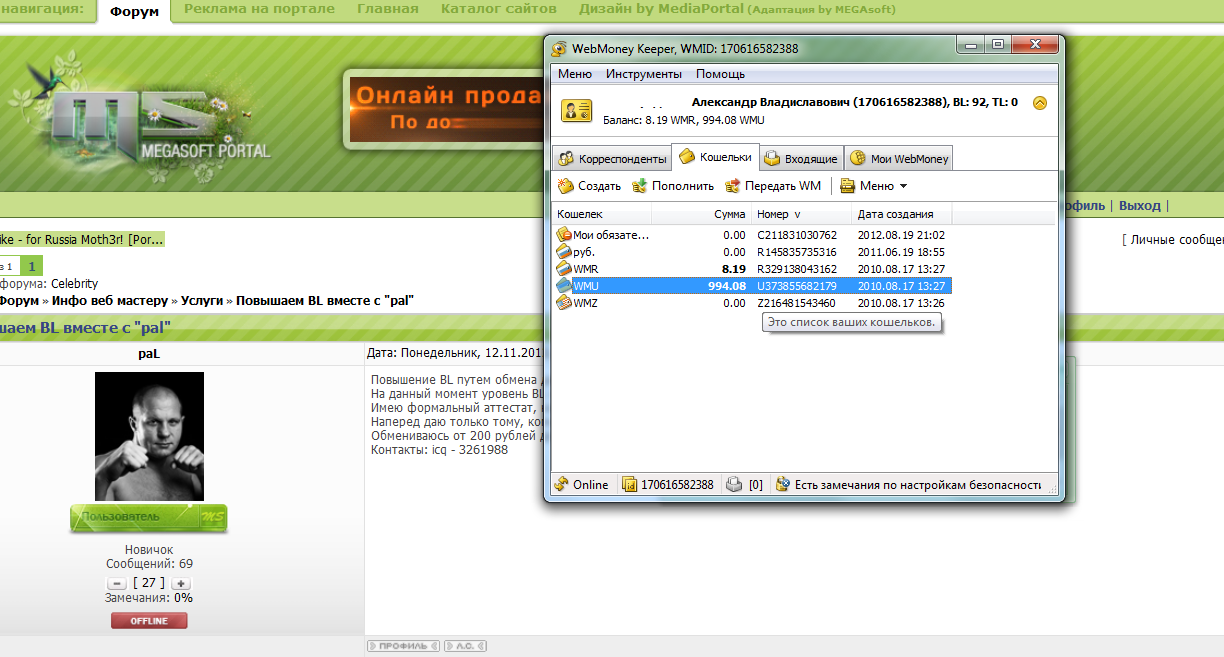
Task: Click the red OFFLINE status badge
Action: tap(149, 621)
